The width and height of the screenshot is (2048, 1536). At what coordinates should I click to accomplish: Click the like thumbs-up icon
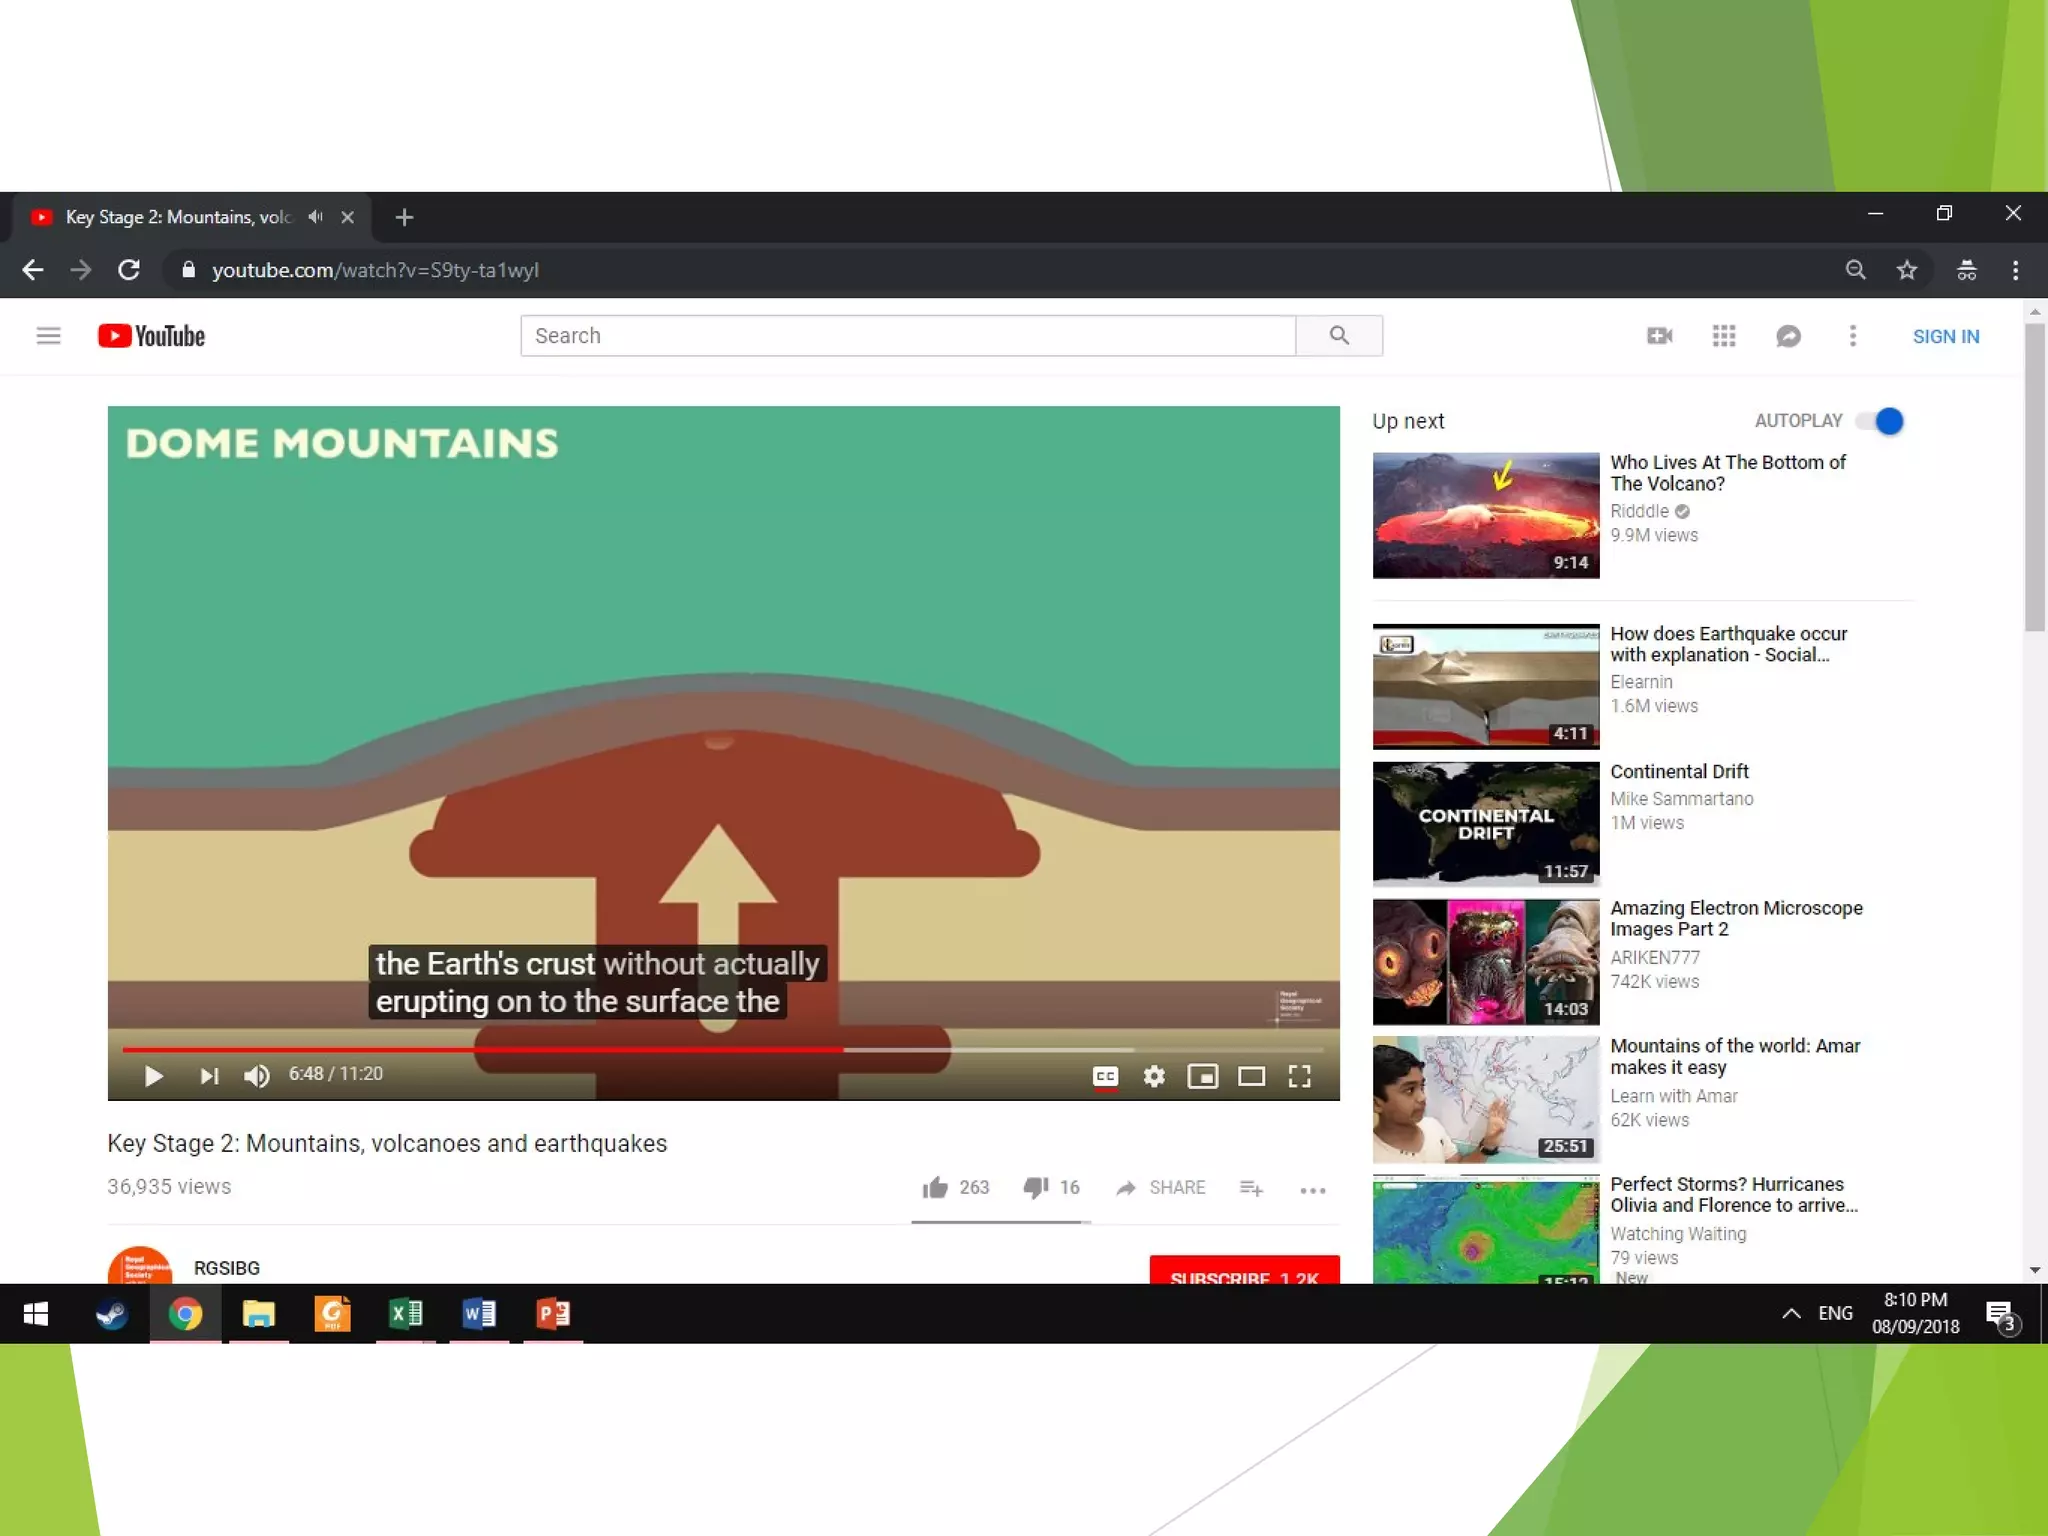coord(935,1187)
